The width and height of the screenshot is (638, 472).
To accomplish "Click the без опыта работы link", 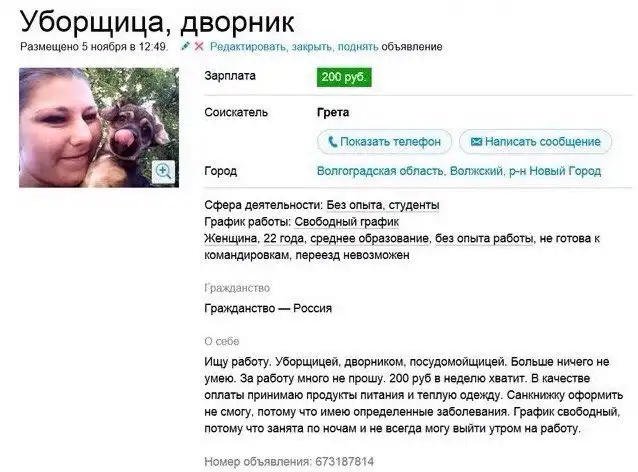I will (x=484, y=238).
